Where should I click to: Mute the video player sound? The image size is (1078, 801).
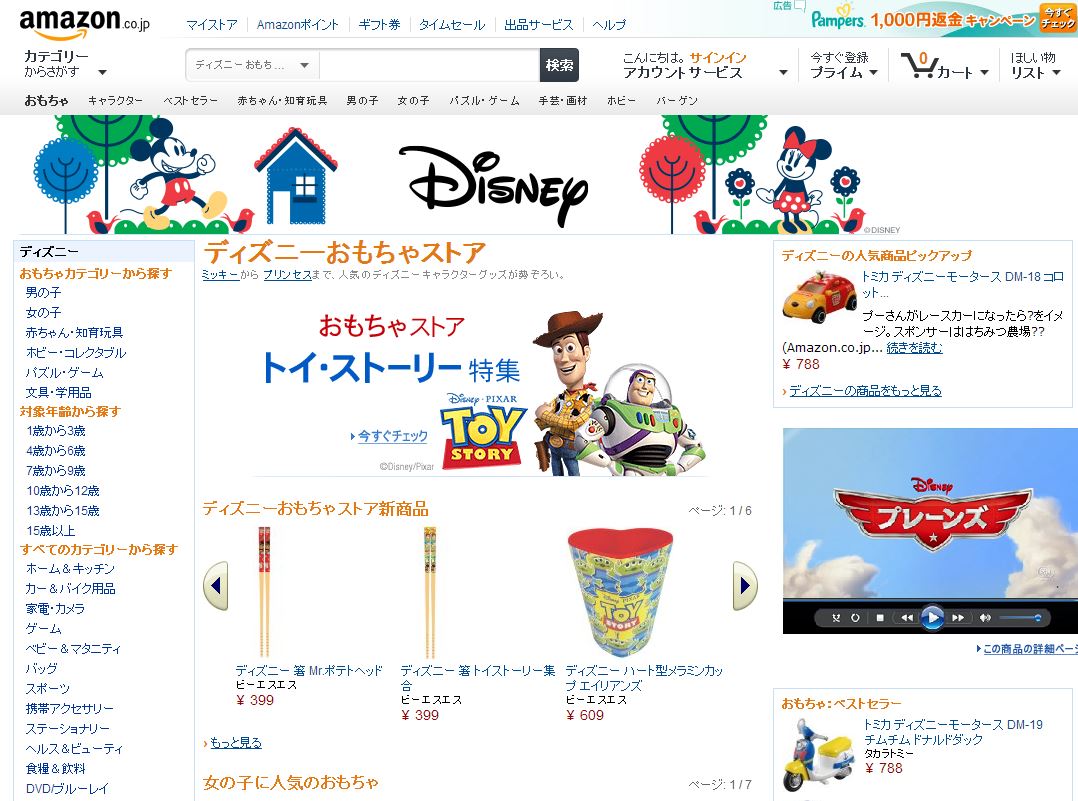click(x=985, y=617)
